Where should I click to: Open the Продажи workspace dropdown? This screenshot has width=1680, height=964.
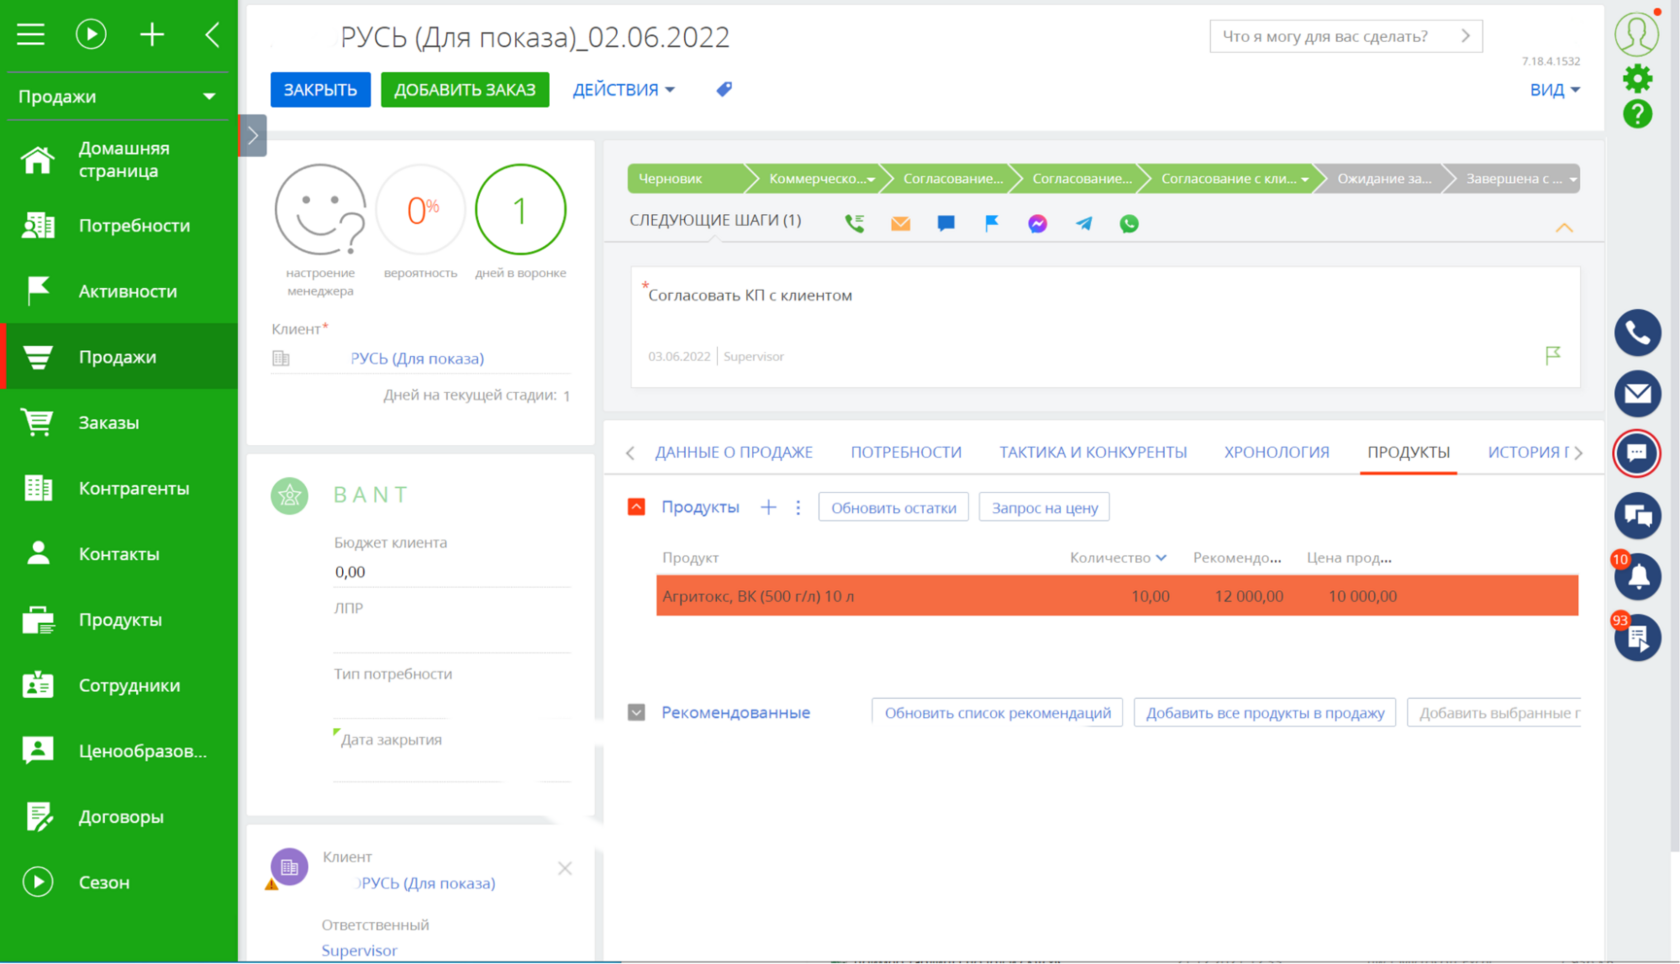coord(118,96)
